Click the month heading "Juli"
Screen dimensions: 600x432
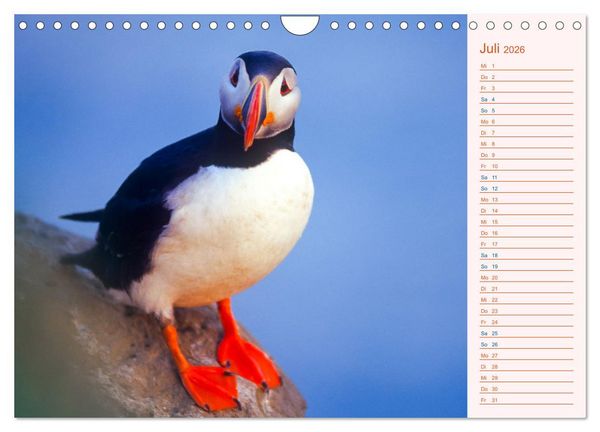click(489, 49)
